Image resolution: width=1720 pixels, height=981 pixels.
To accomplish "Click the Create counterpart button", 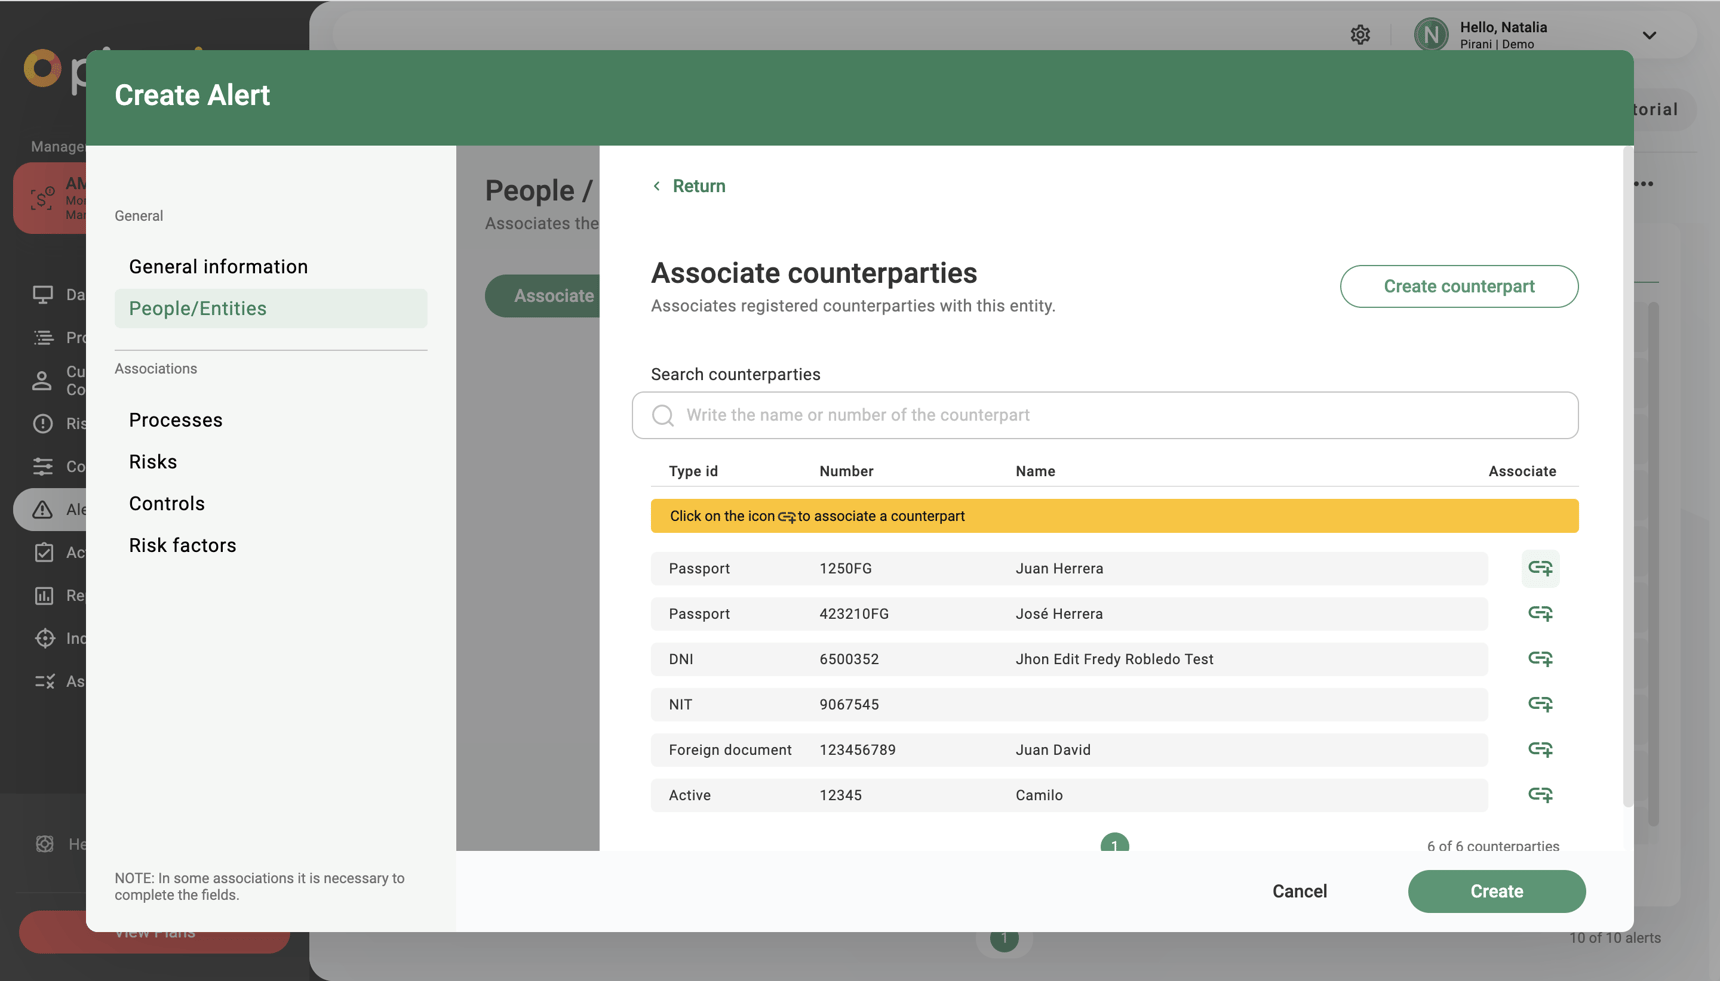I will point(1459,286).
